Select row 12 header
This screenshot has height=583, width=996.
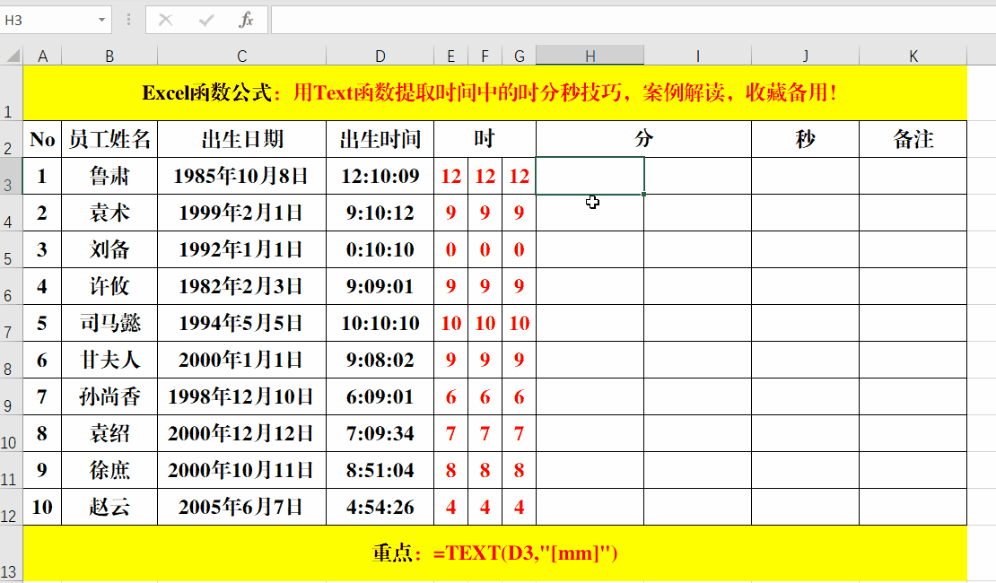point(11,507)
